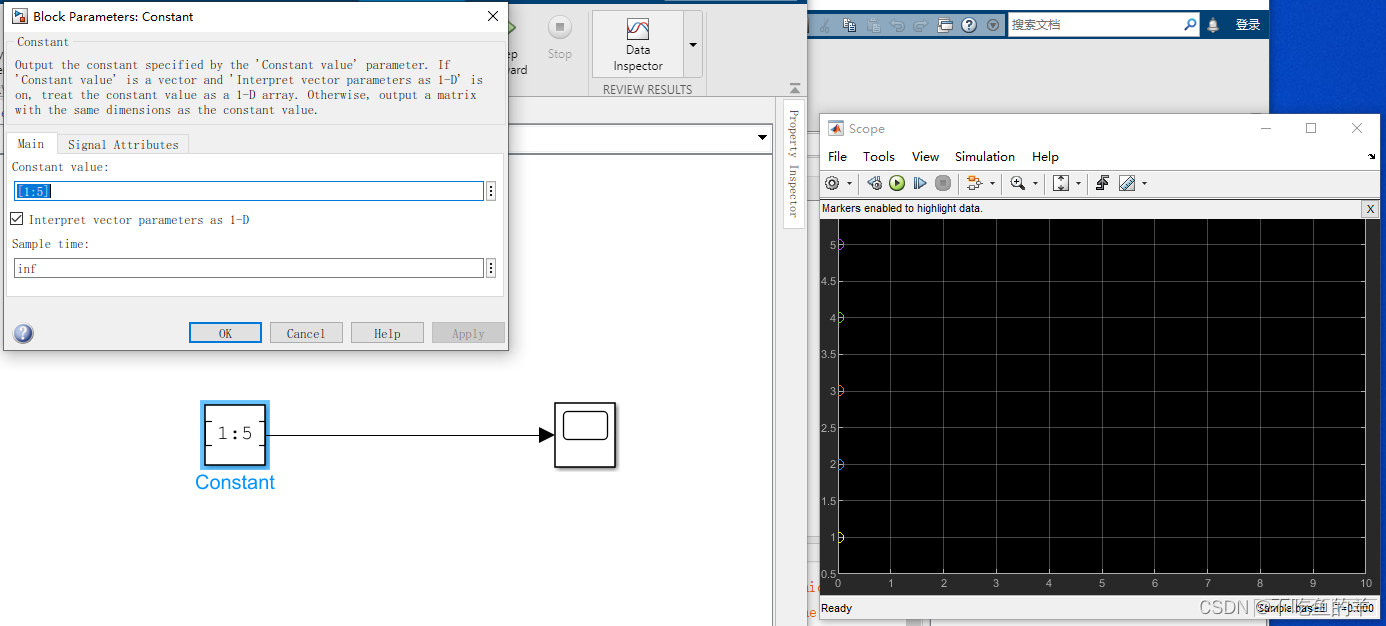1386x626 pixels.
Task: Open the Data Inspector
Action: pos(638,45)
